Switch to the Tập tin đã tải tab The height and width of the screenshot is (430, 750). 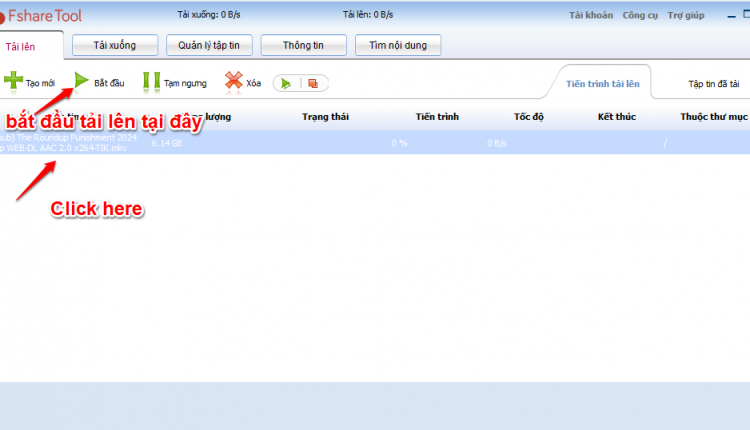point(714,84)
